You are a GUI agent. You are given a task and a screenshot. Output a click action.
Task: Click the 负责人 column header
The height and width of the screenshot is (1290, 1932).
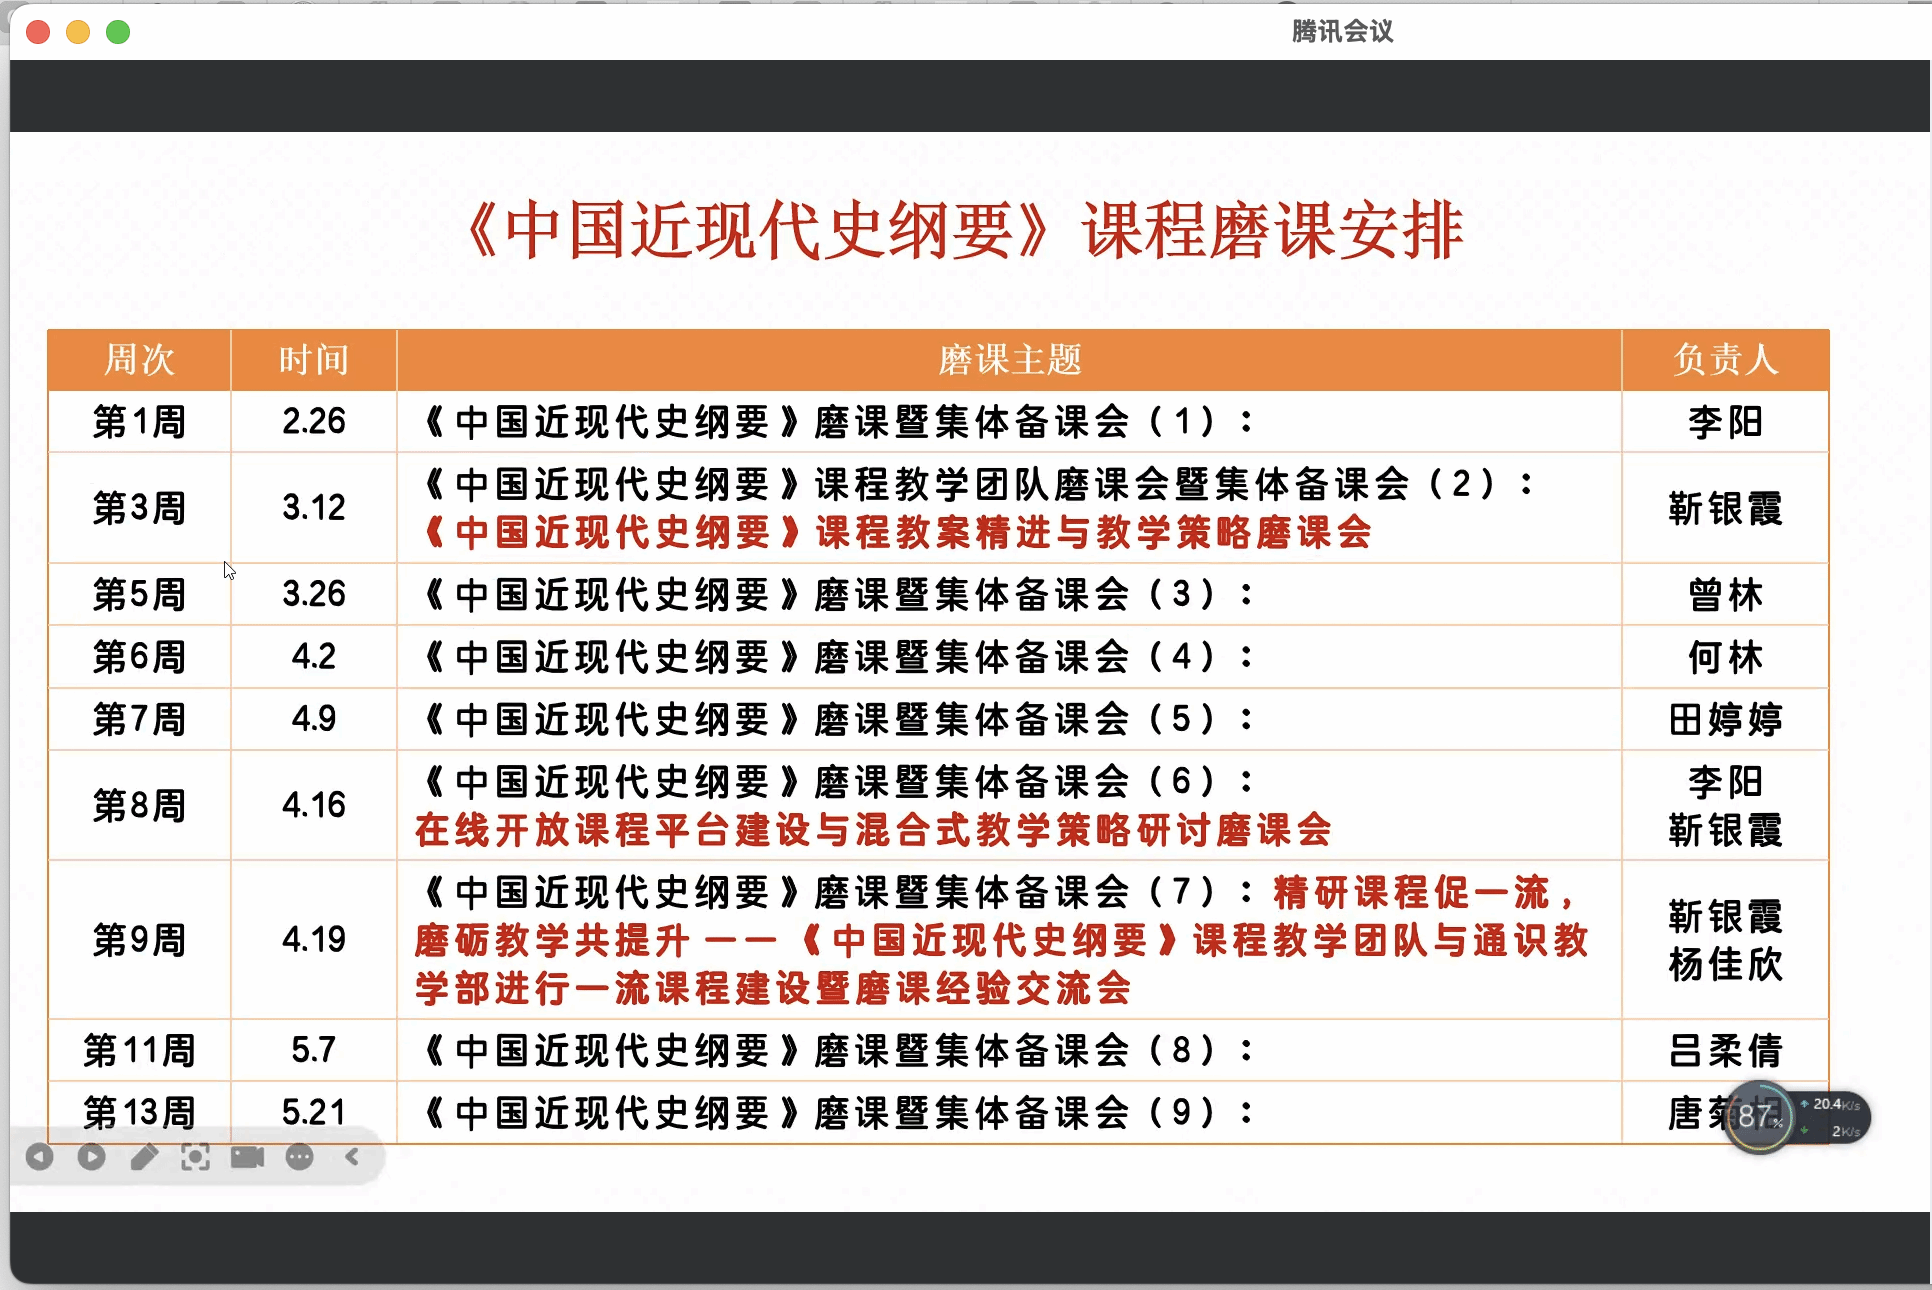pyautogui.click(x=1725, y=360)
